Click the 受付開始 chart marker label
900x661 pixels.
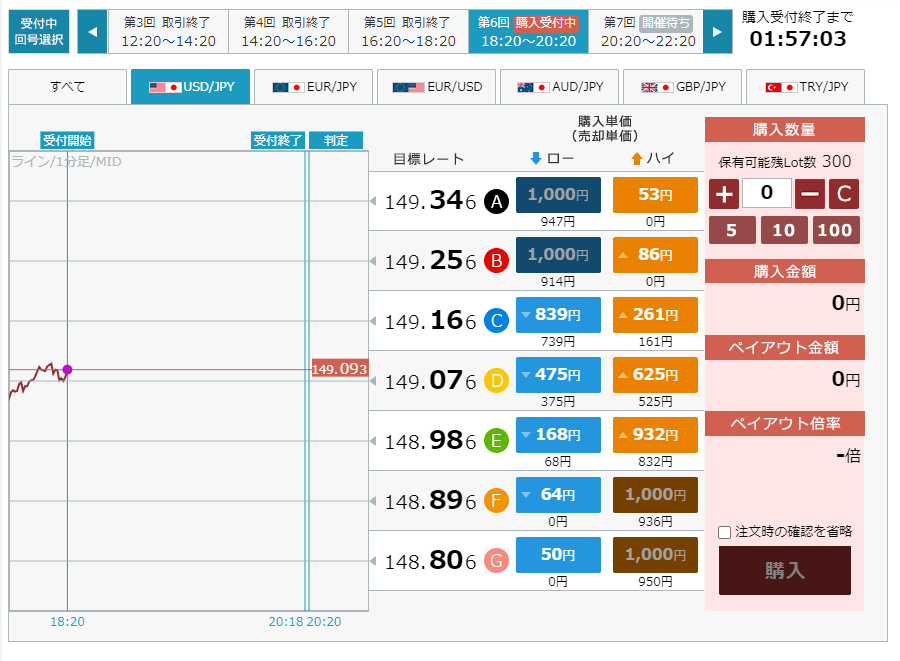pyautogui.click(x=67, y=140)
